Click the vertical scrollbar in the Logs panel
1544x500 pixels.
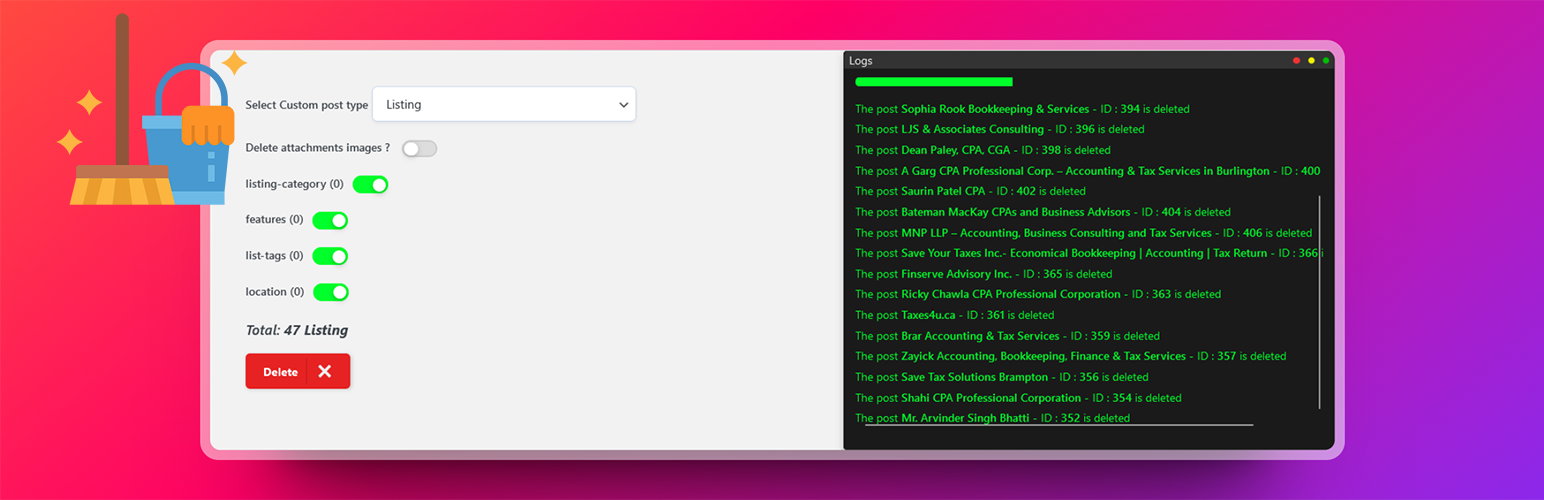click(1320, 300)
